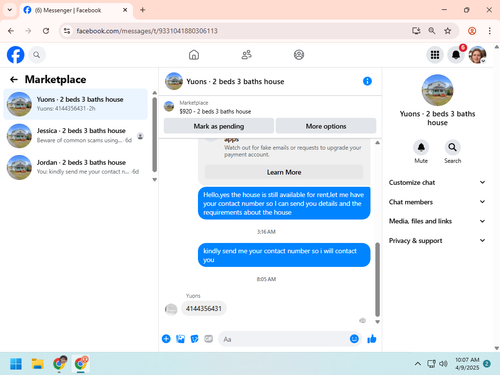Click the 4144356431 message bubble

click(x=204, y=308)
